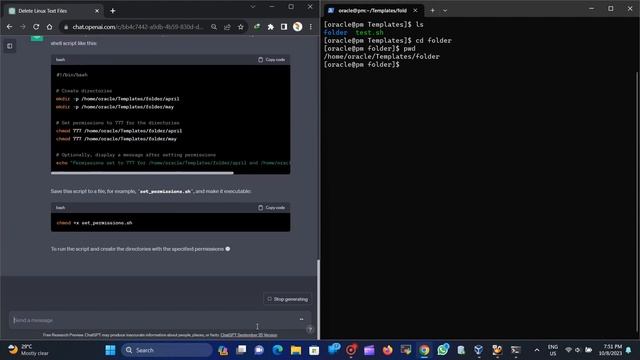Image resolution: width=640 pixels, height=360 pixels.
Task: Select the Delete Linux Text Files tab
Action: (54, 11)
